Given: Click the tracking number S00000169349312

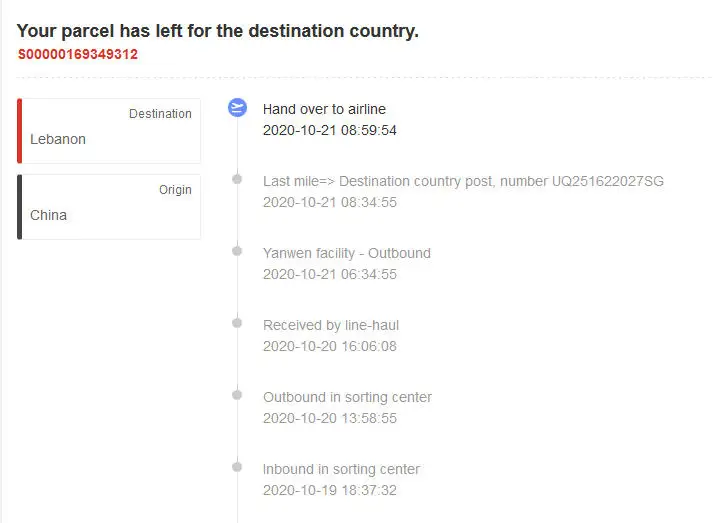Looking at the screenshot, I should (78, 54).
